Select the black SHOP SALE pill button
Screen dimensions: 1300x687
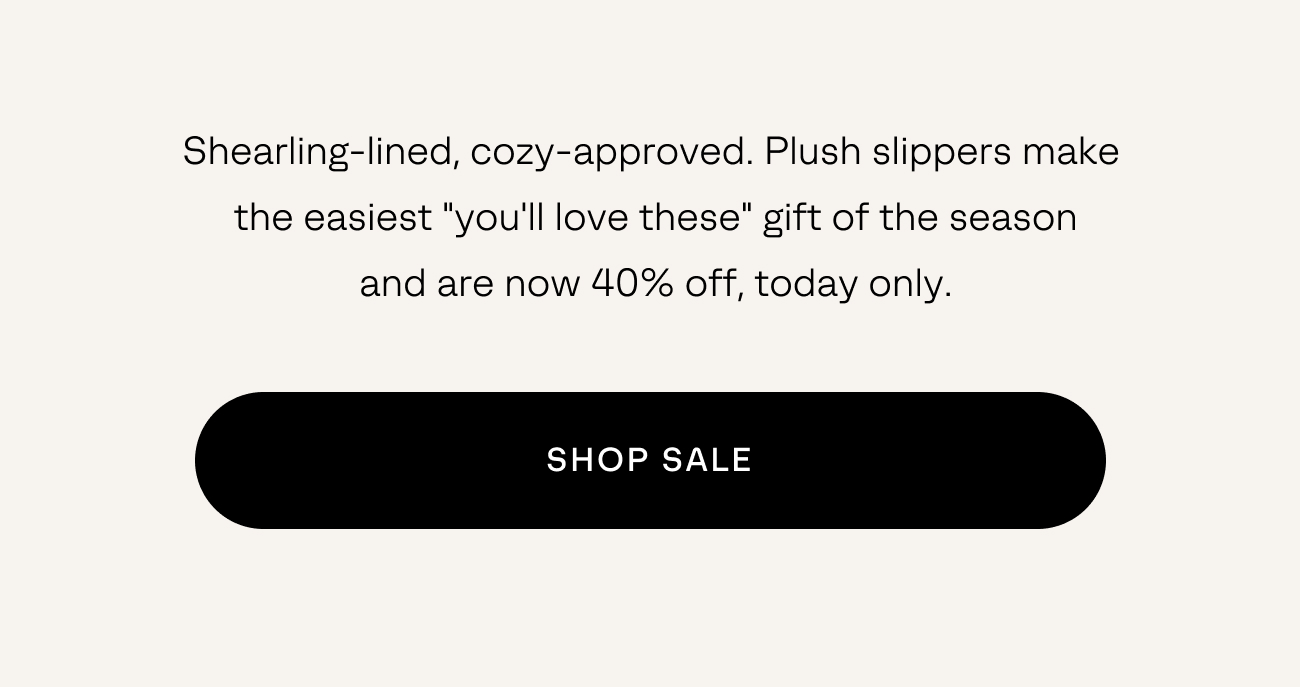[x=650, y=459]
